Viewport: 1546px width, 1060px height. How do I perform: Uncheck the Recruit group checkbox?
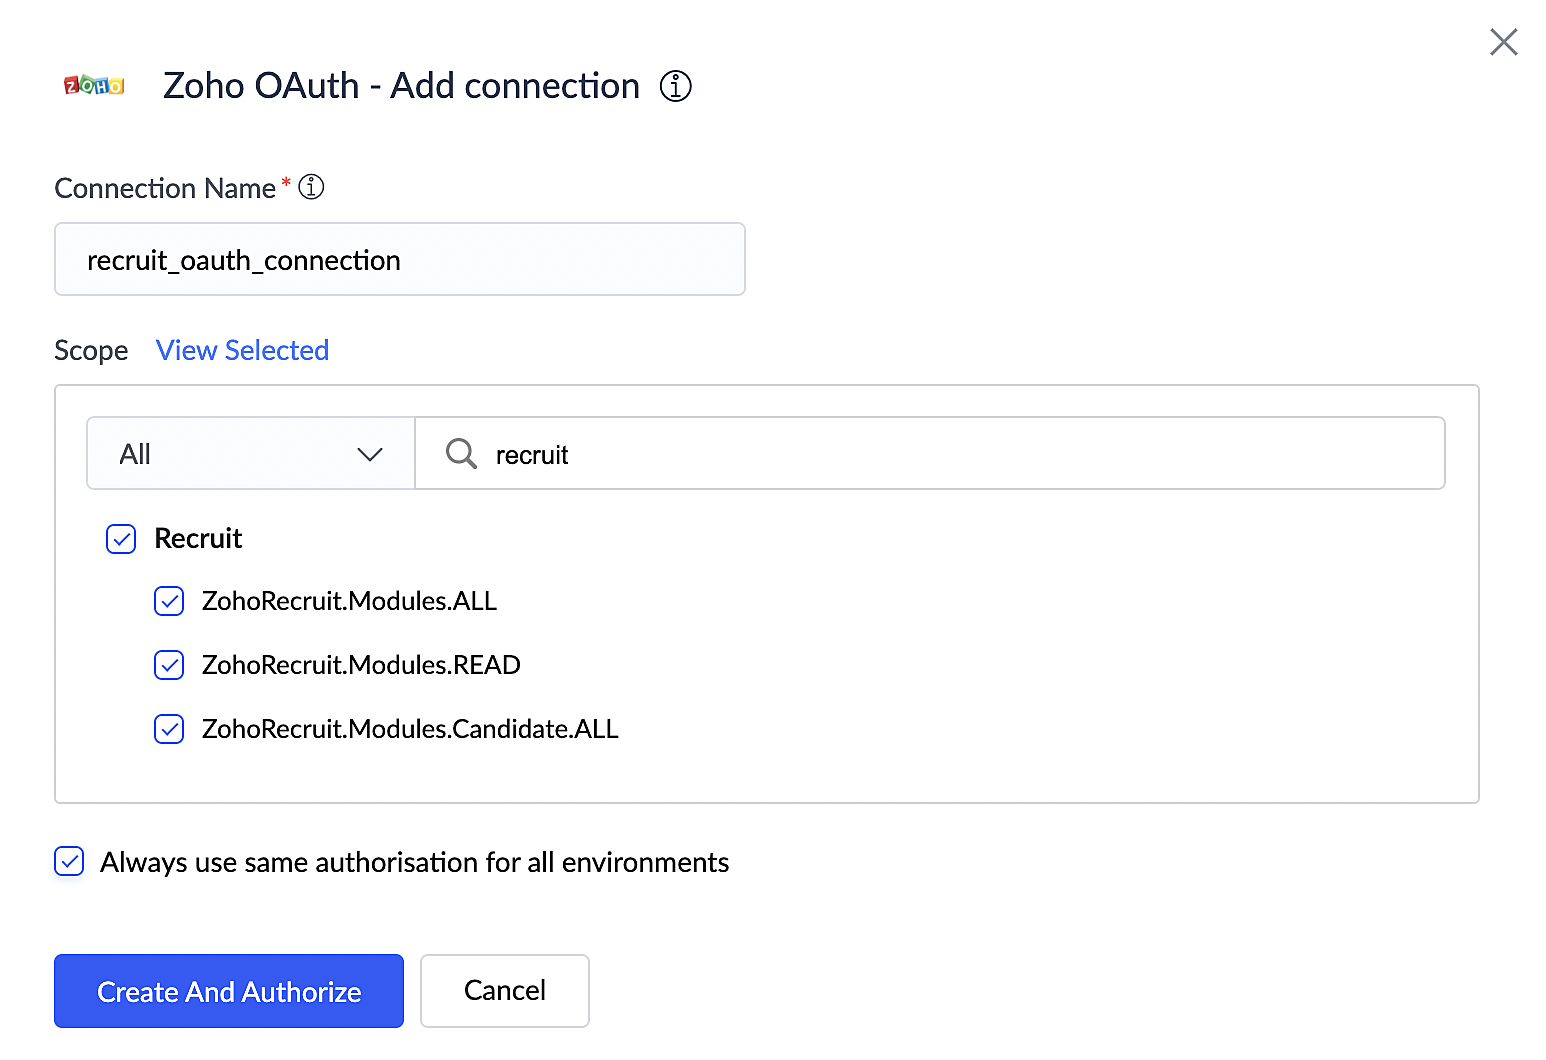[121, 539]
